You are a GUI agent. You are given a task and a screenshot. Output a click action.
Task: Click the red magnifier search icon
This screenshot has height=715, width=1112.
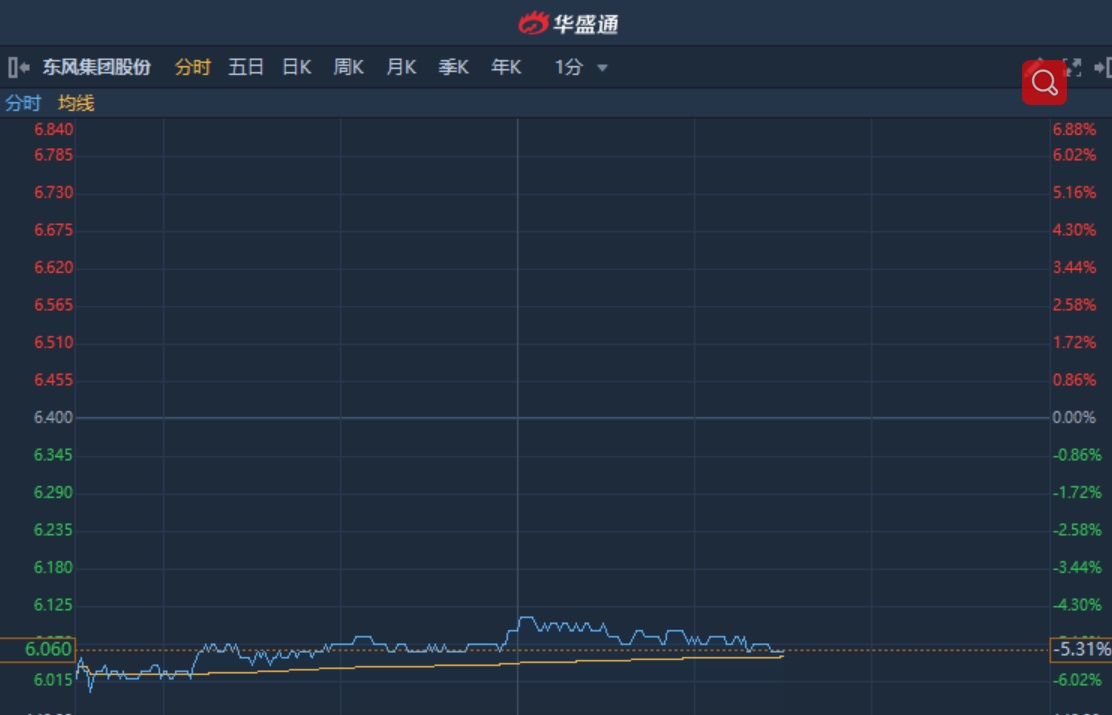[1044, 82]
